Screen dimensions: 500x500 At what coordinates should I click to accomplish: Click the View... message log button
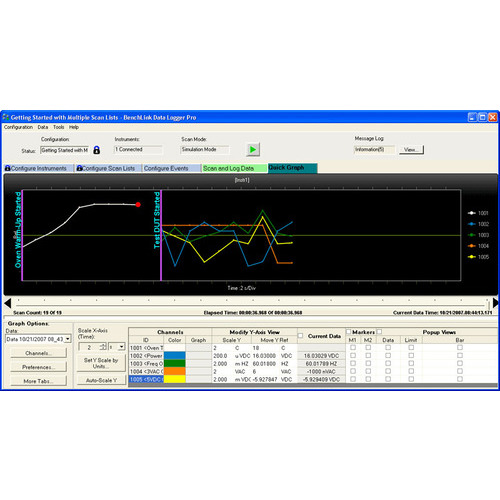pyautogui.click(x=411, y=150)
